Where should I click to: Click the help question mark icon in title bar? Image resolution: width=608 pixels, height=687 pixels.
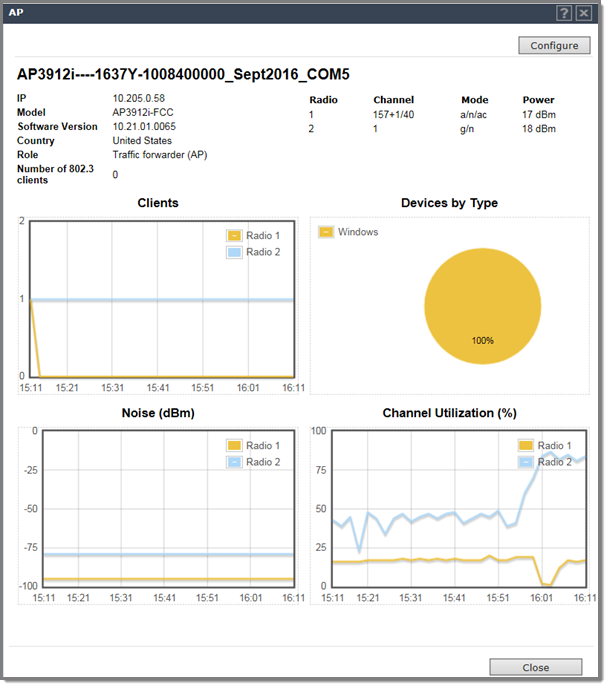[x=565, y=13]
